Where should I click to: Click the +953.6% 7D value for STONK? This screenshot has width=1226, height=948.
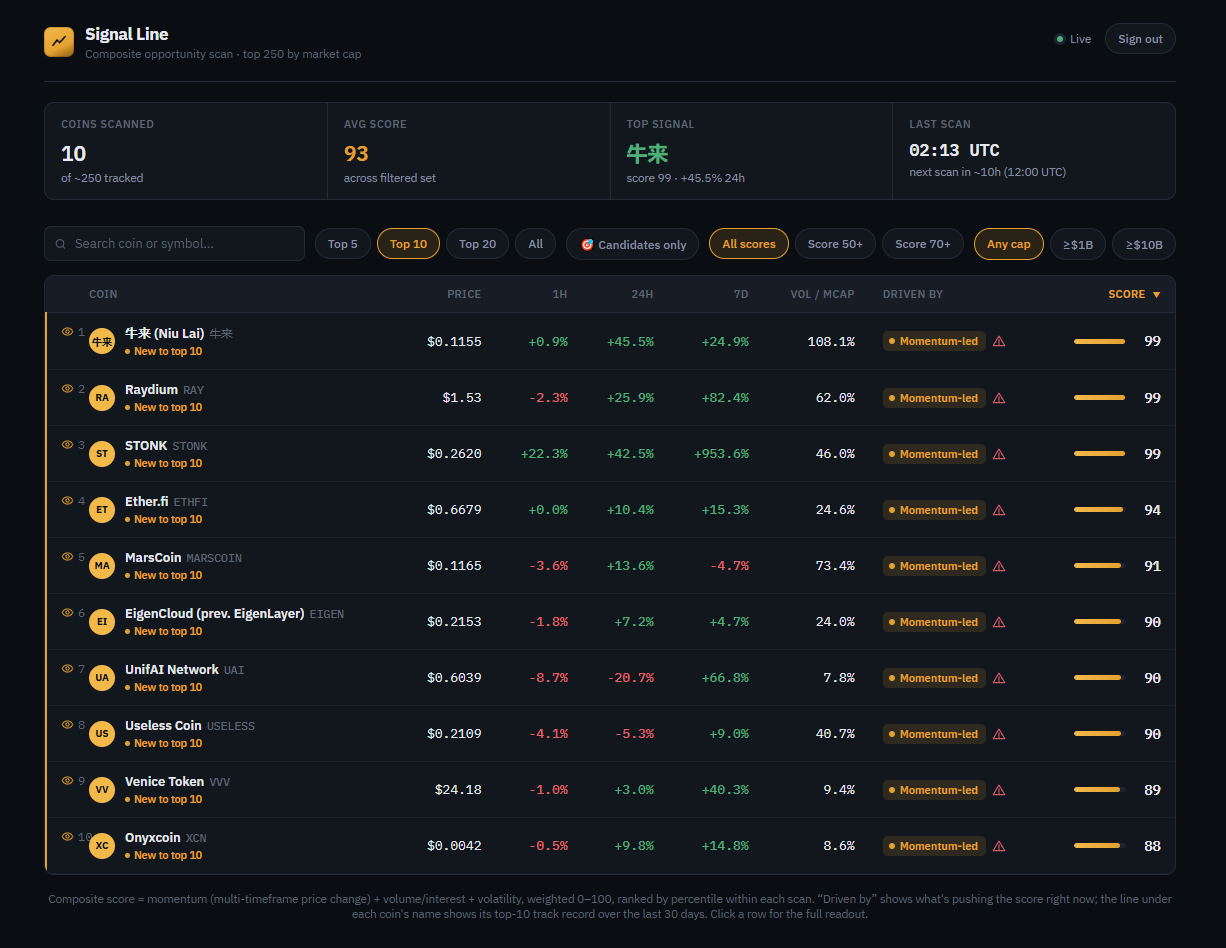pyautogui.click(x=721, y=454)
